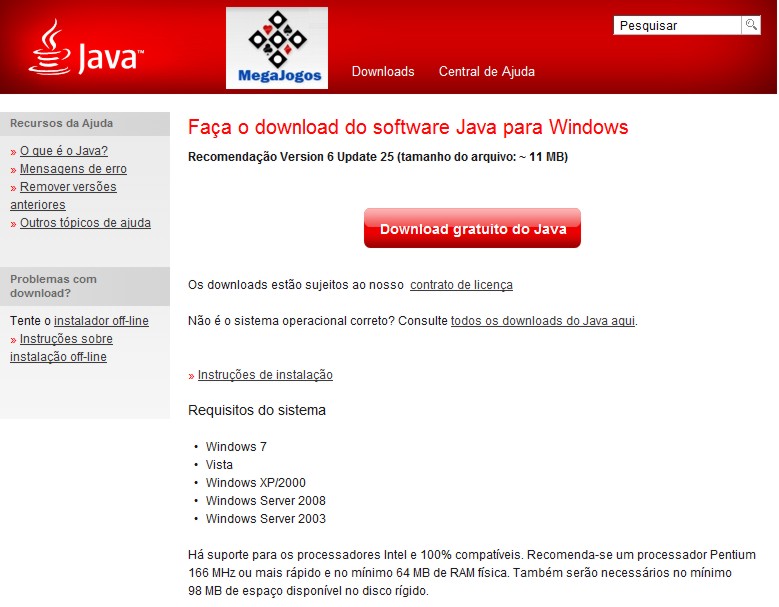Open Instruções sobre instalação off-line link
This screenshot has width=779, height=607.
pyautogui.click(x=61, y=348)
